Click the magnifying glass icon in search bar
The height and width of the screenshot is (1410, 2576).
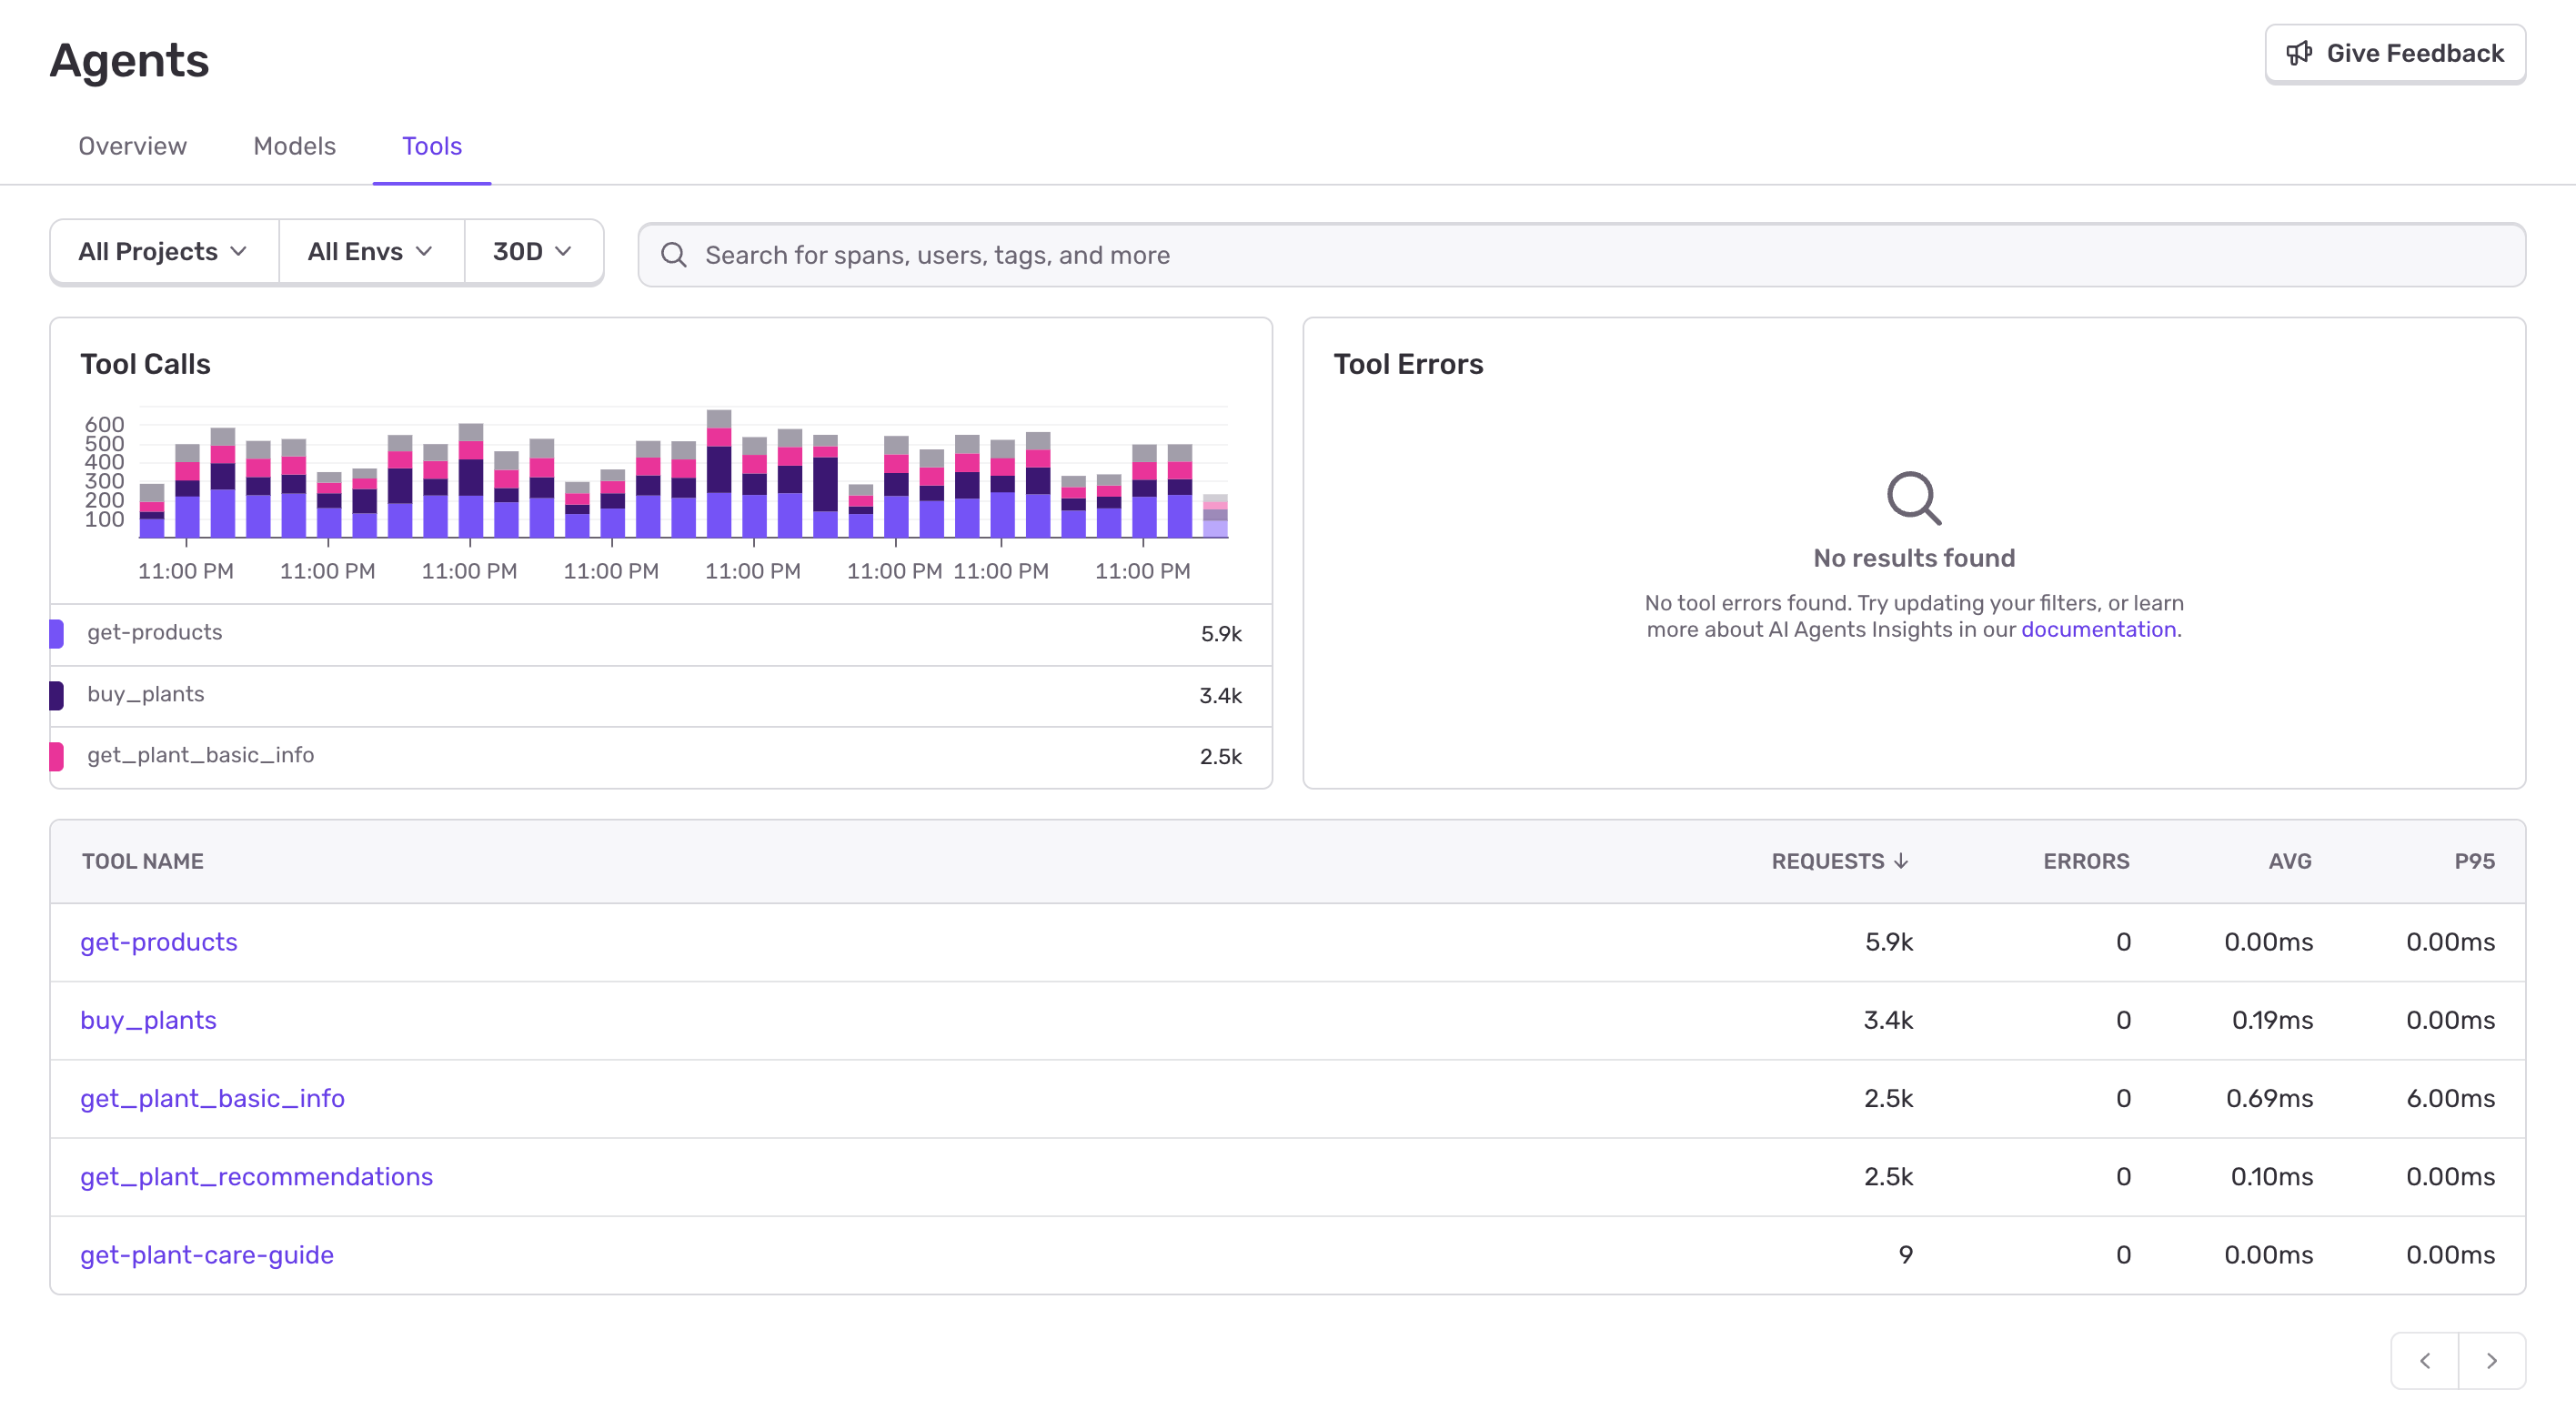[674, 255]
